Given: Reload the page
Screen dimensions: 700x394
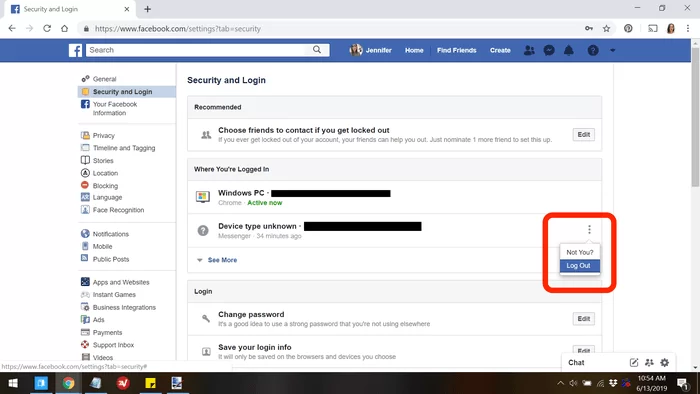Looking at the screenshot, I should [47, 28].
